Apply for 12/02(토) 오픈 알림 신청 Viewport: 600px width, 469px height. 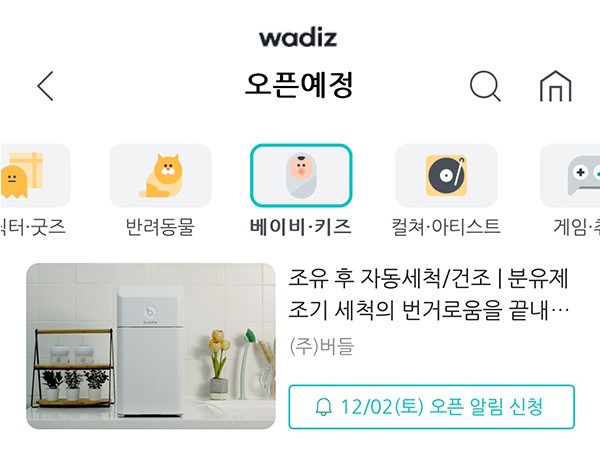[x=432, y=407]
